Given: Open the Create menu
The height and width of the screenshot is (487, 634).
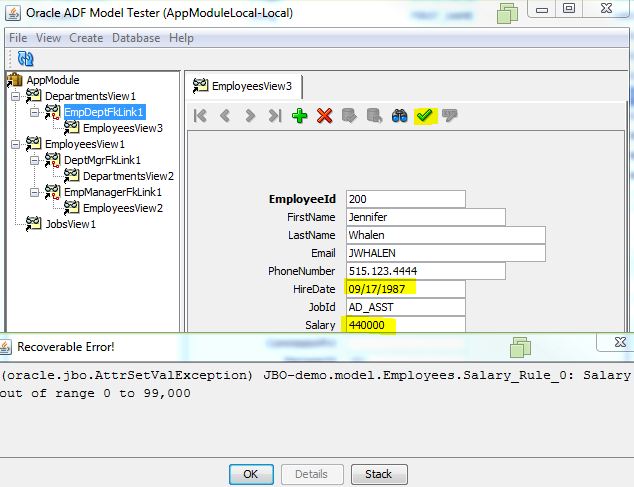Looking at the screenshot, I should (86, 38).
